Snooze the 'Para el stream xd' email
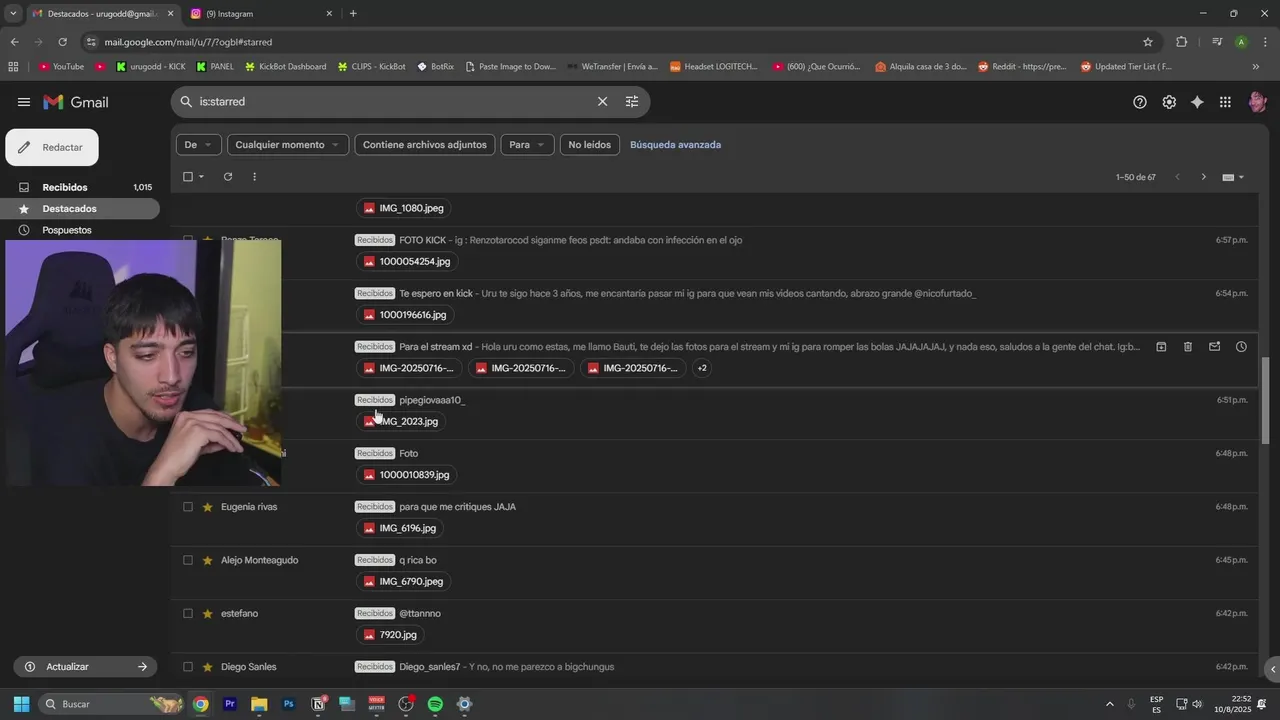This screenshot has height=720, width=1280. [1241, 347]
